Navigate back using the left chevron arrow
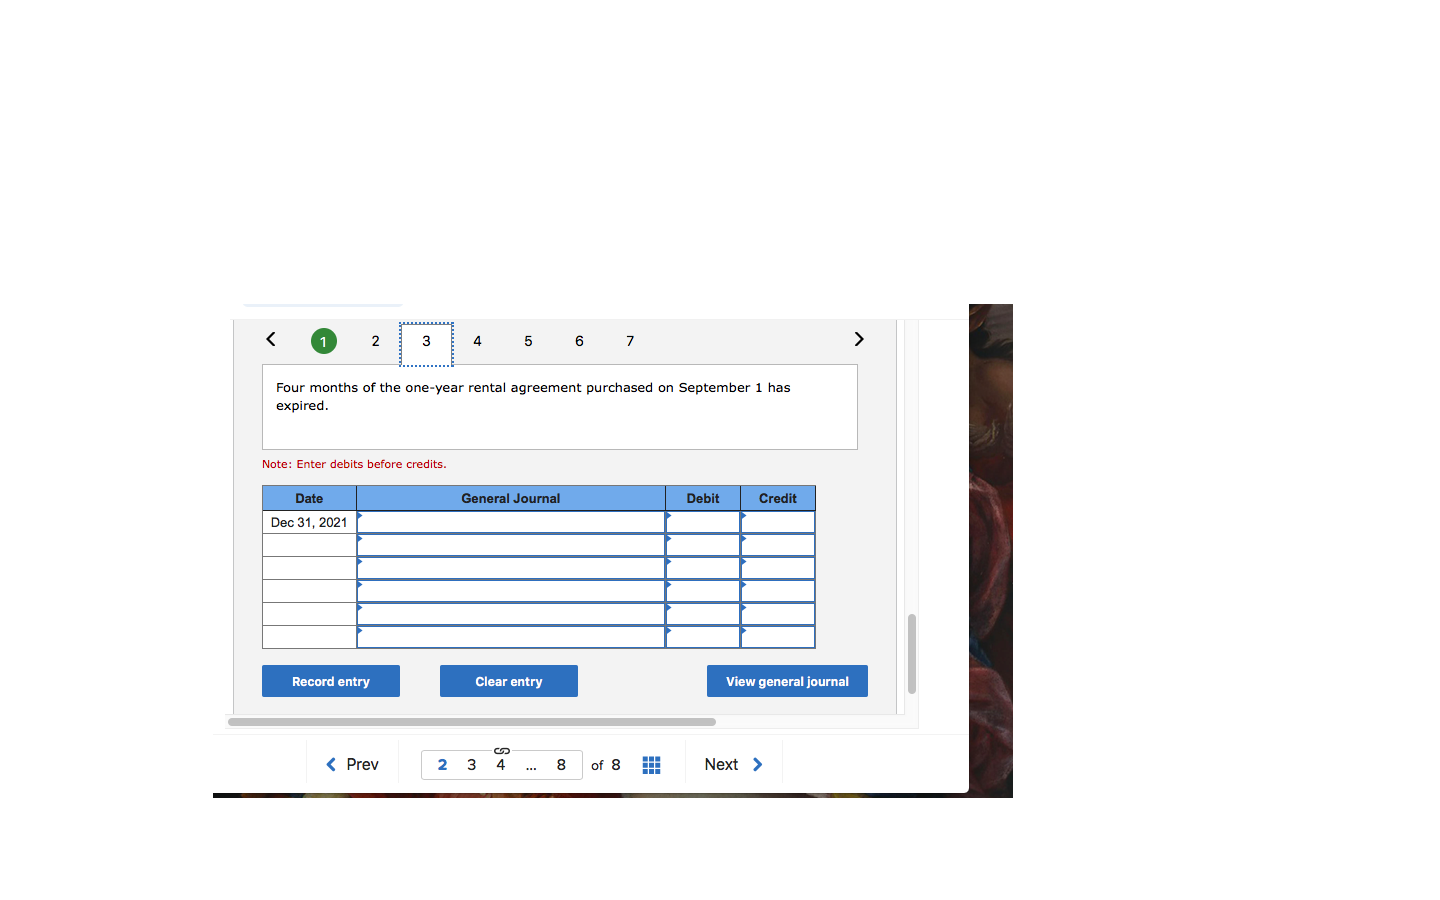1440x900 pixels. coord(270,340)
